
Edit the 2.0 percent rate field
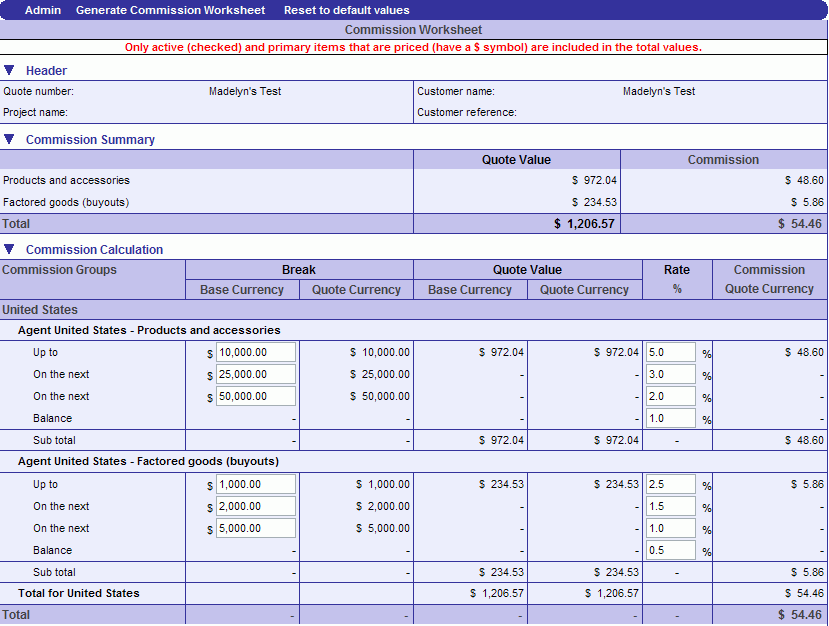[x=670, y=396]
